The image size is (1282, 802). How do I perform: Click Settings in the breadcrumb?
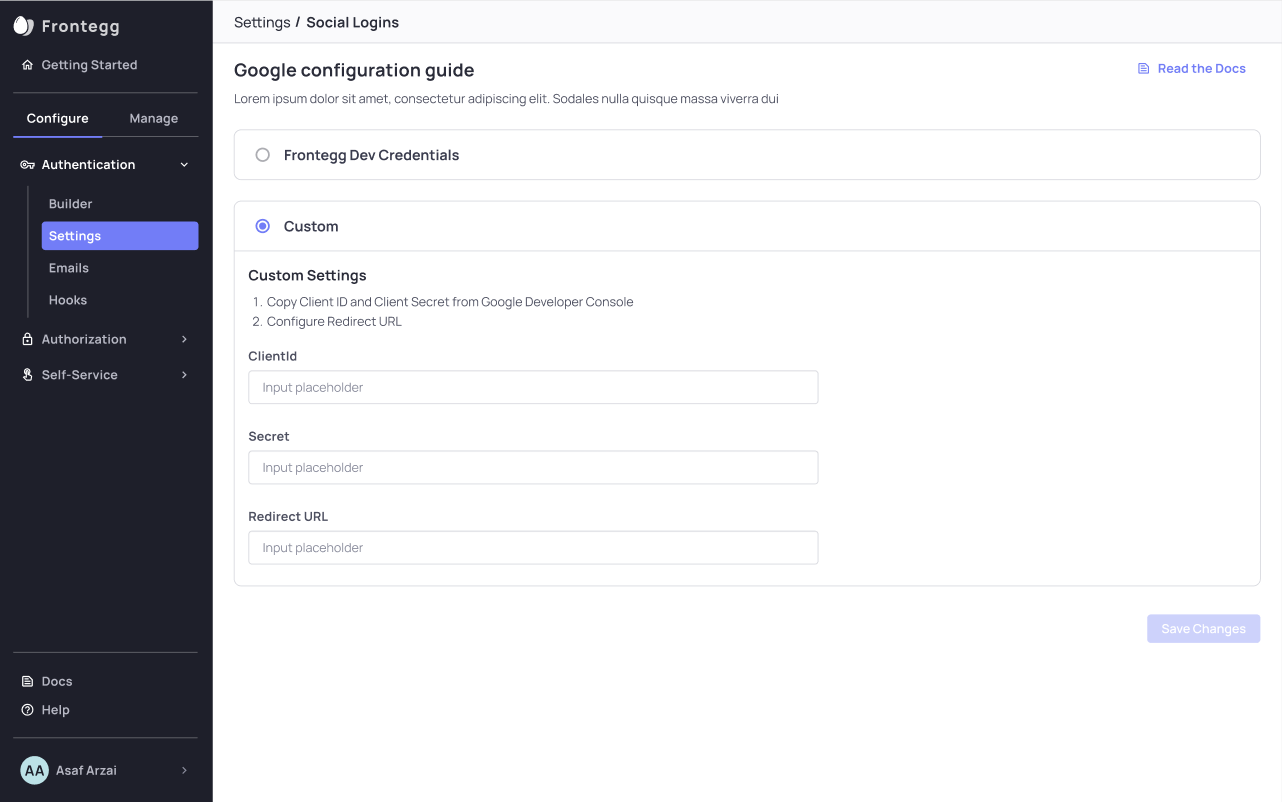[262, 22]
